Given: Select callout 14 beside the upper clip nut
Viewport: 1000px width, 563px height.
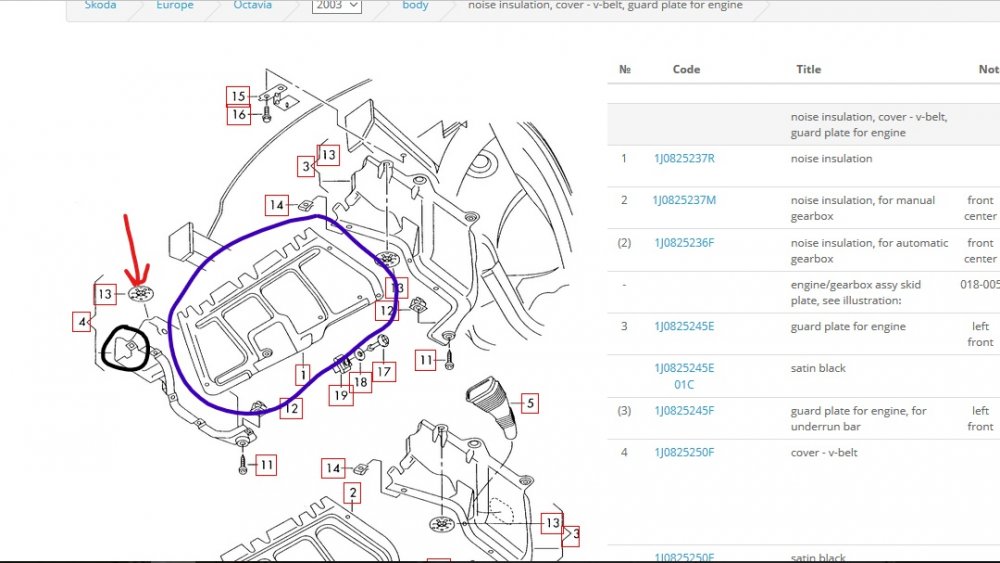Looking at the screenshot, I should [x=276, y=205].
